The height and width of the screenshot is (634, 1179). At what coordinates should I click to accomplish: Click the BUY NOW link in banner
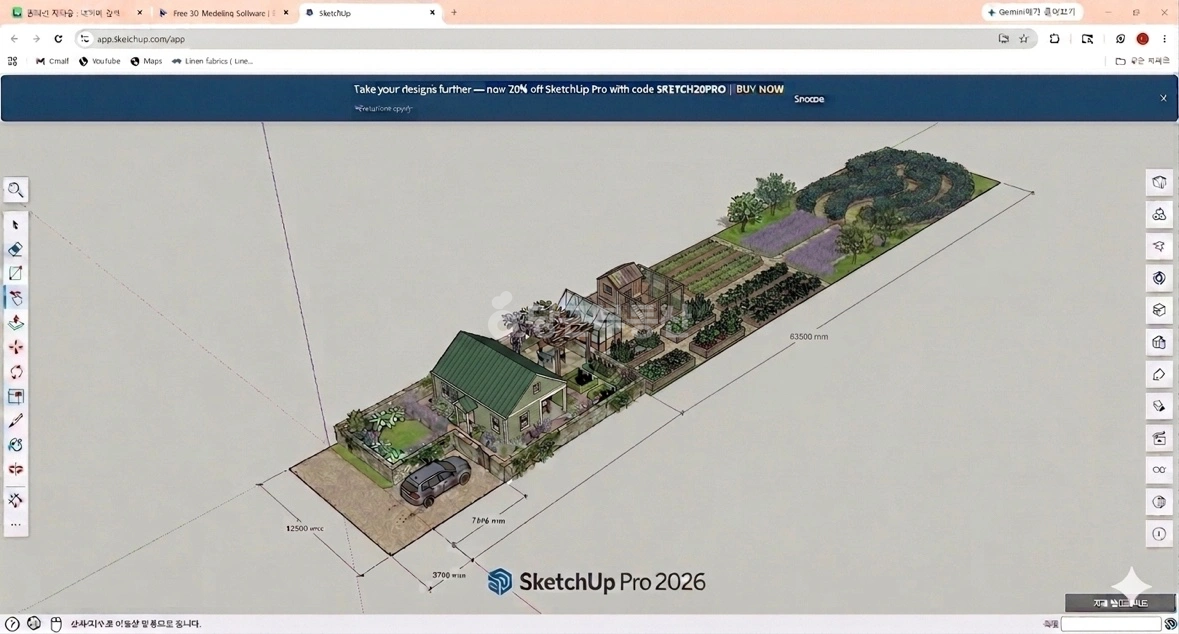coord(759,89)
